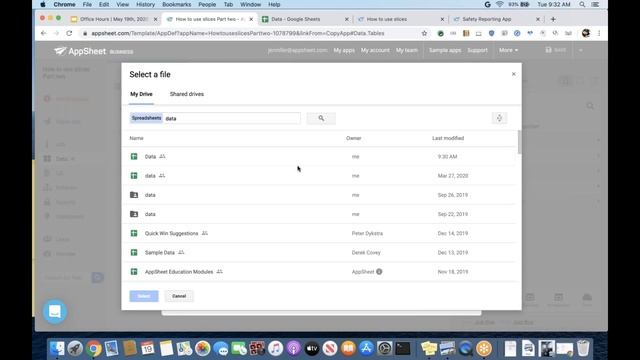Open Apple TV from the Dock
Image resolution: width=640 pixels, height=360 pixels.
tap(312, 349)
